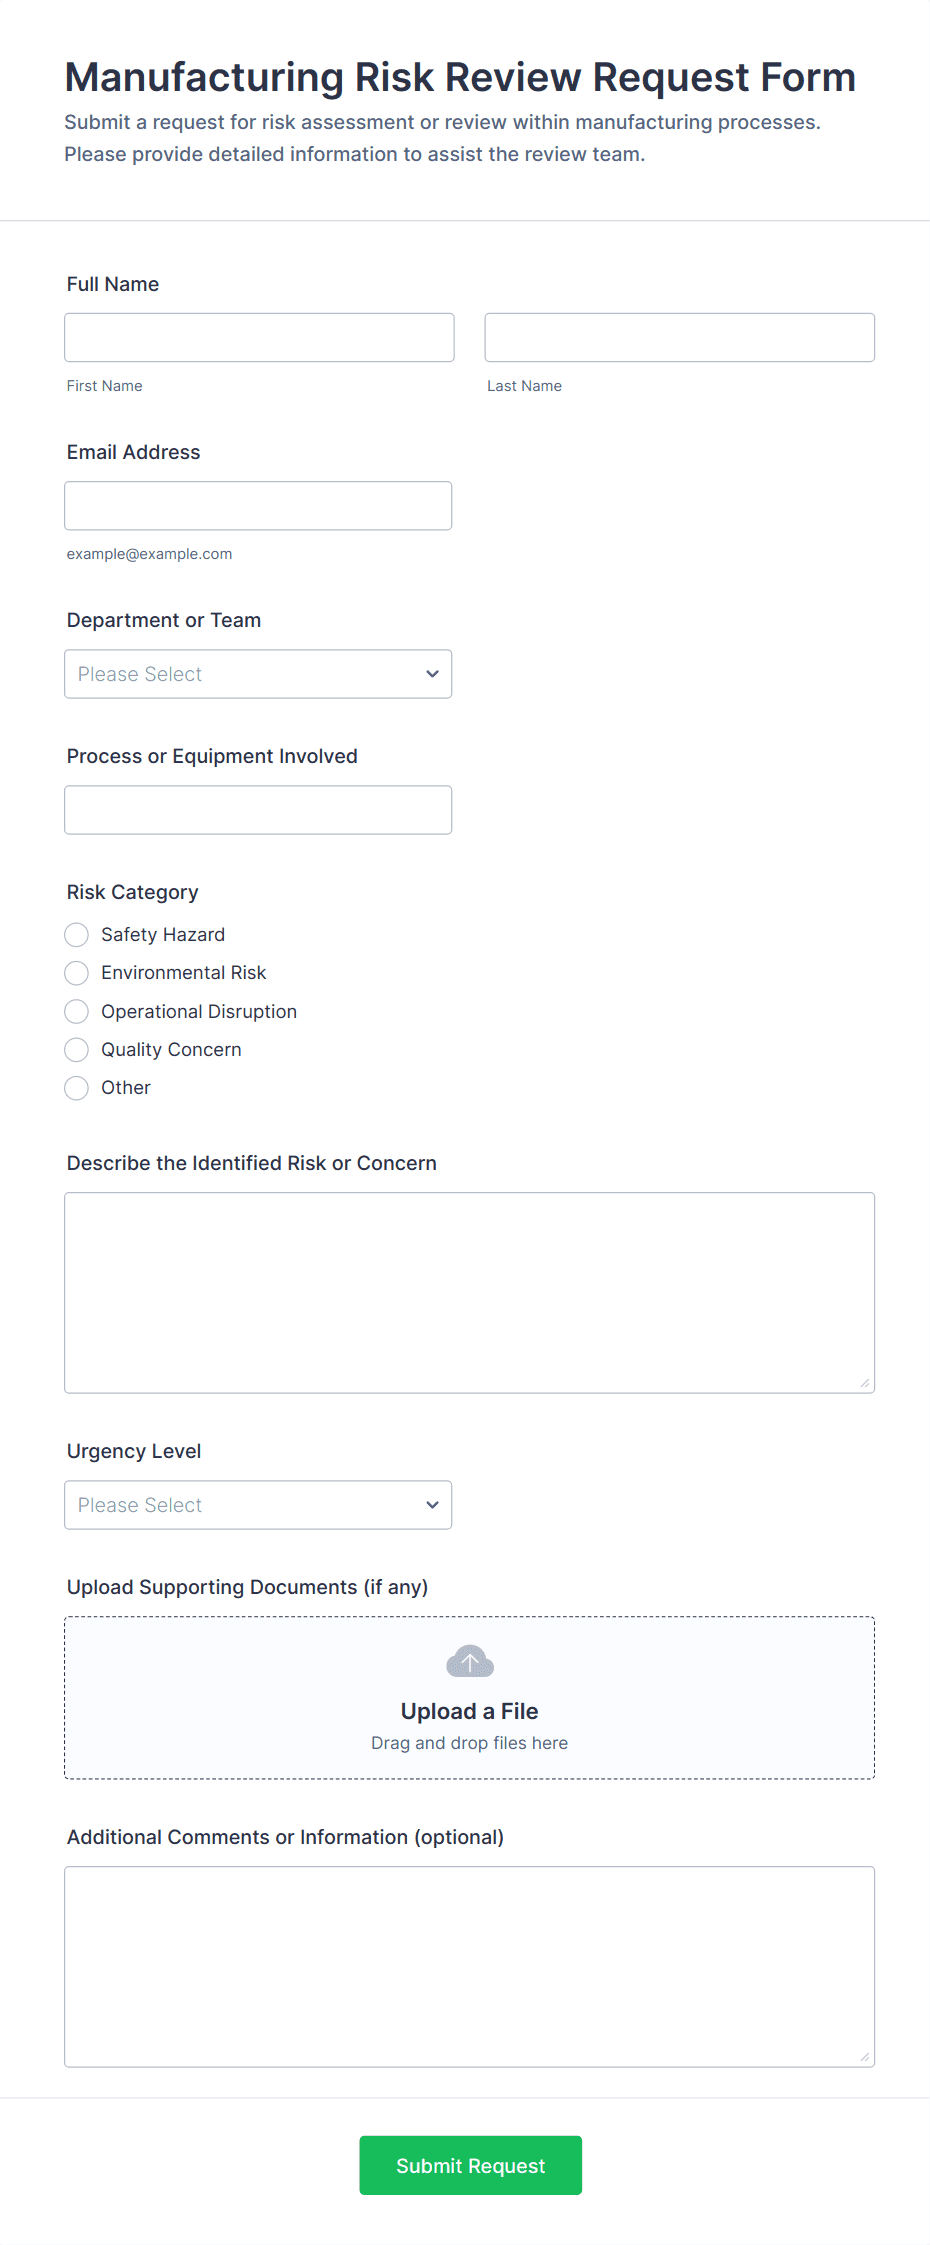The height and width of the screenshot is (2245, 930).
Task: Focus the Email Address field
Action: coord(258,505)
